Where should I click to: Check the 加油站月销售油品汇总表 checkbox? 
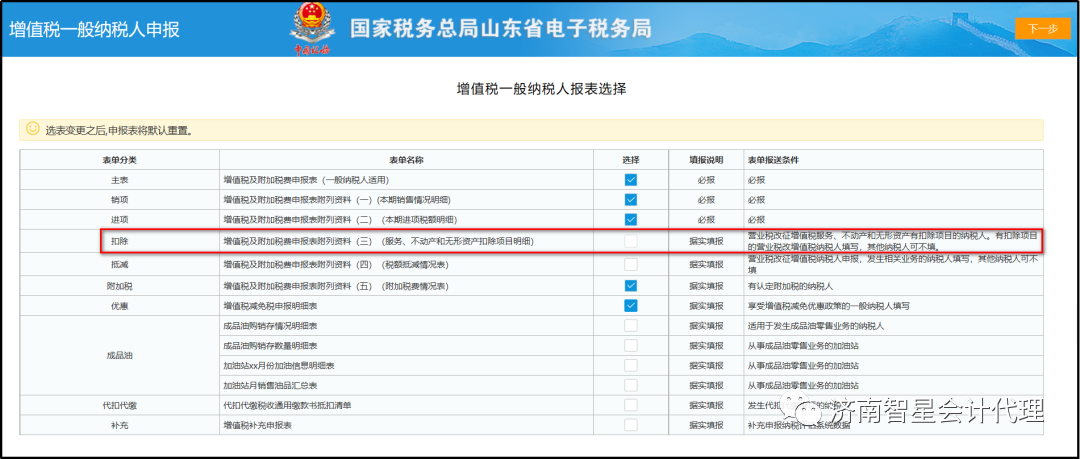pos(631,385)
